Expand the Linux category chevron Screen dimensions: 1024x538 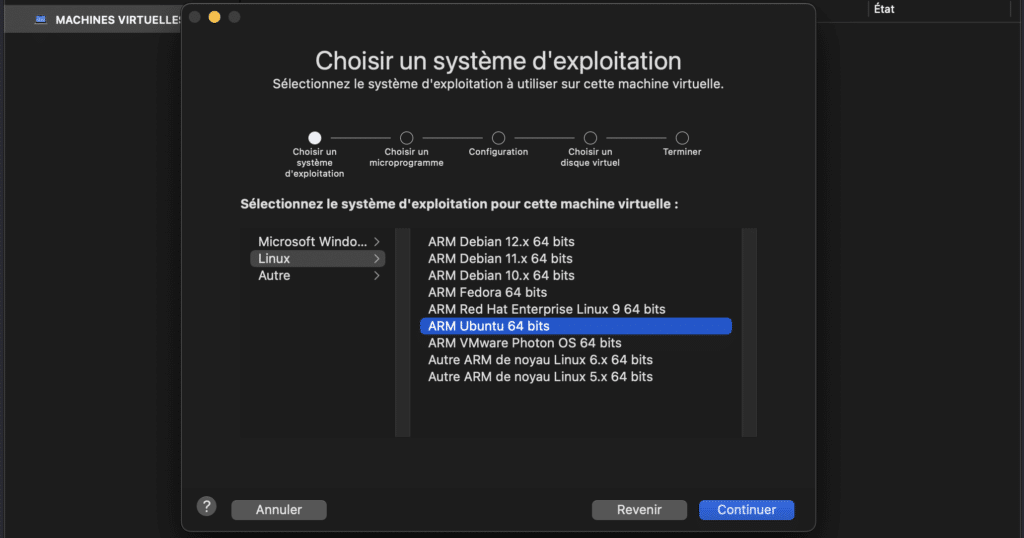pos(377,259)
